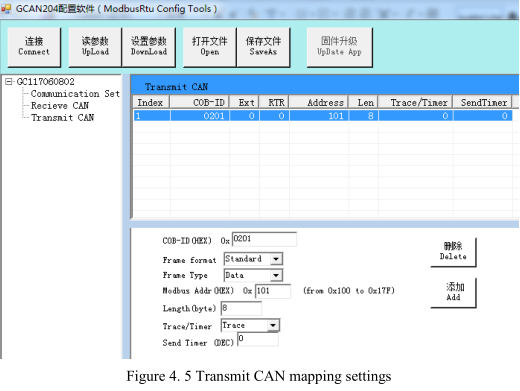Viewport: 520px width, 391px height.
Task: Select Transmit CAN in the tree
Action: 62,118
